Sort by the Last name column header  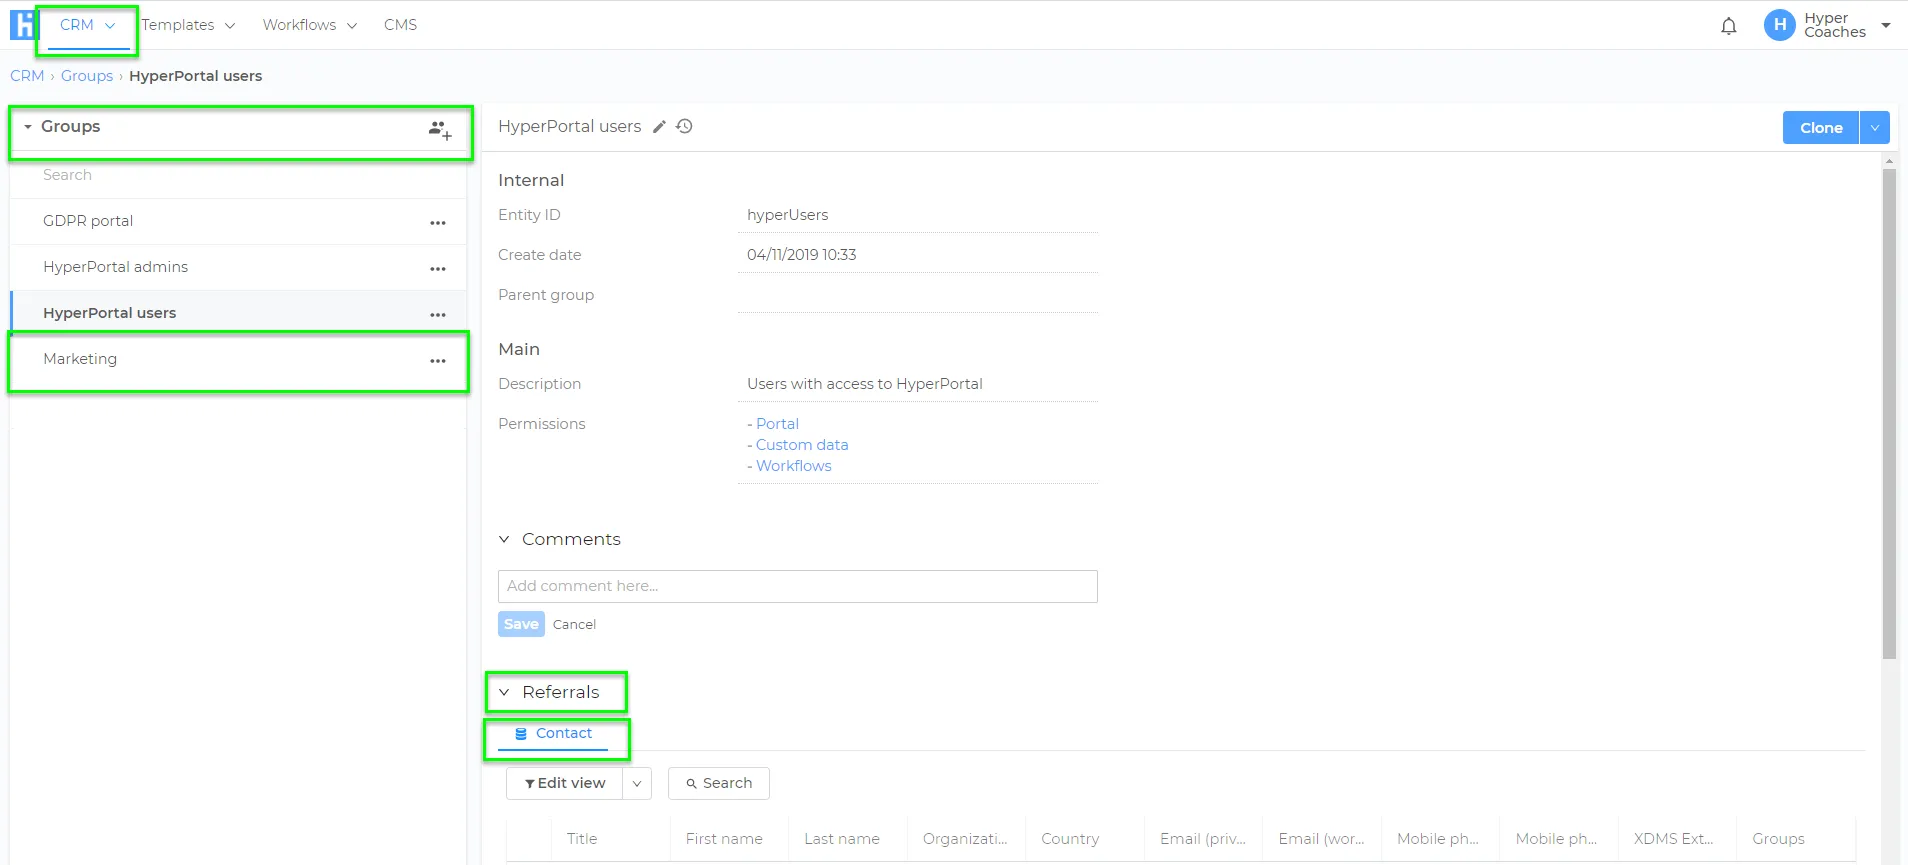tap(842, 839)
